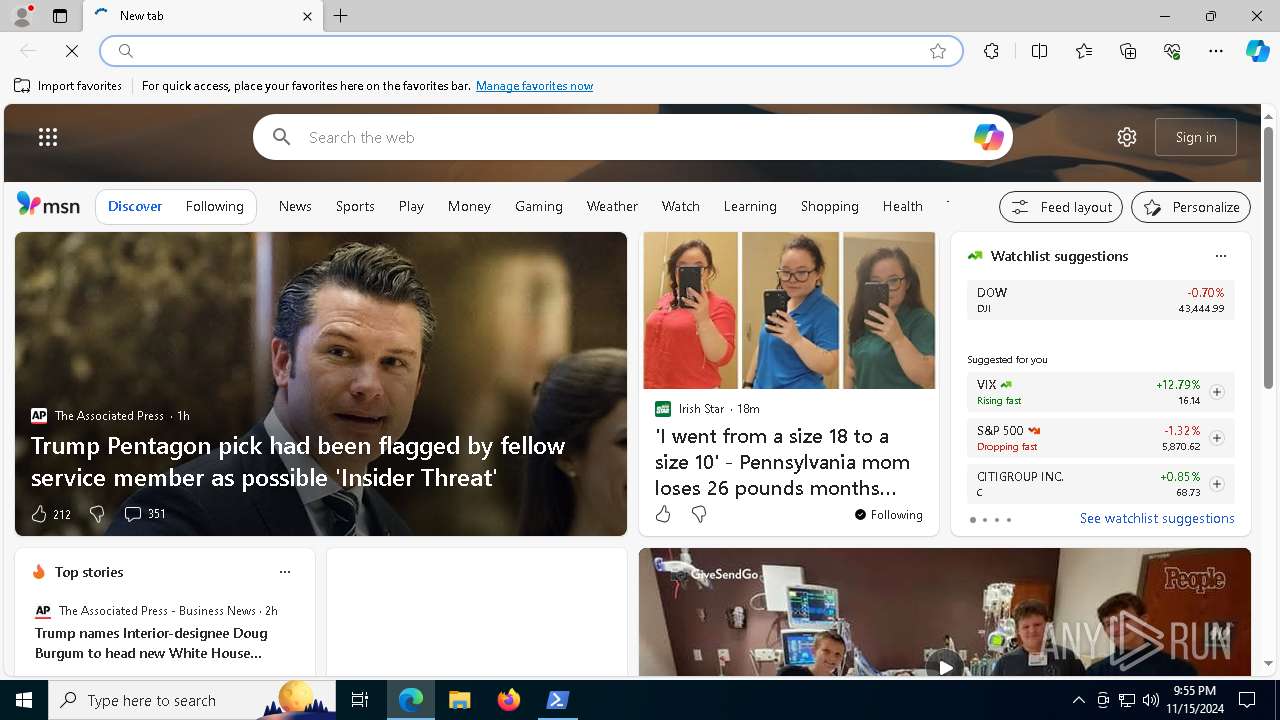Click the msn logo

click(x=48, y=205)
